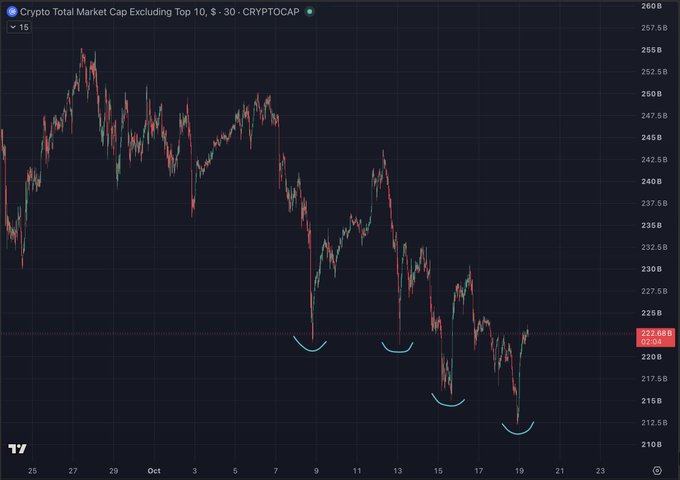680x480 pixels.
Task: Click date 23 on the time axis
Action: click(x=600, y=470)
